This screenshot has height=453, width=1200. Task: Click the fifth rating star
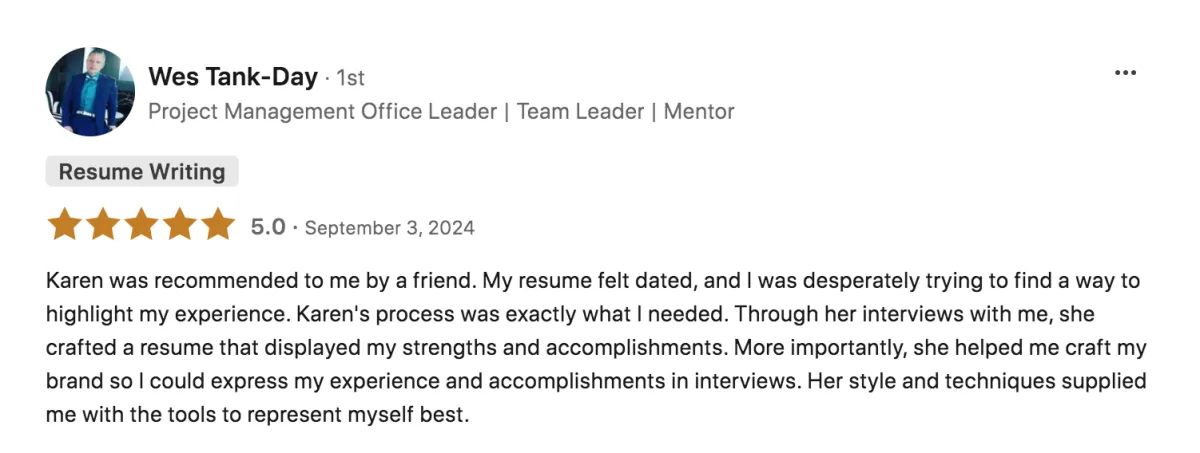pyautogui.click(x=217, y=225)
